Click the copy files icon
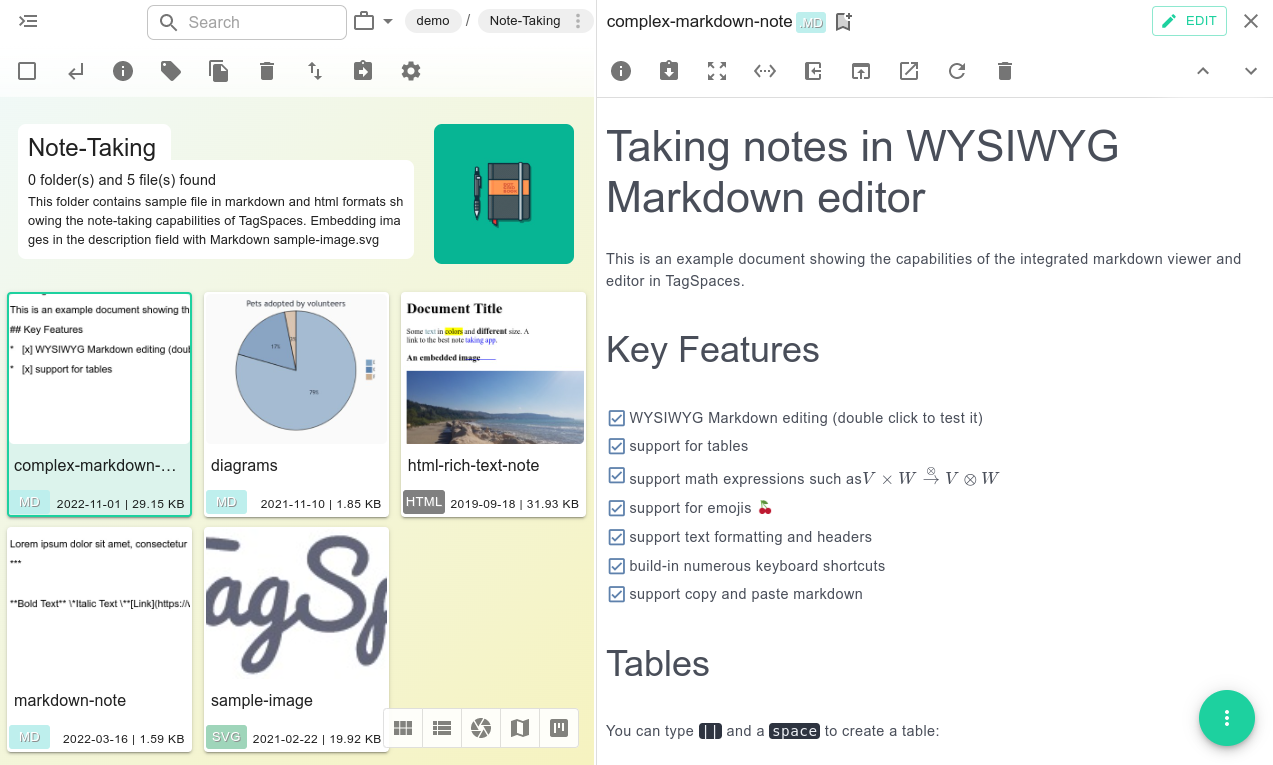Viewport: 1273px width, 765px height. point(219,71)
